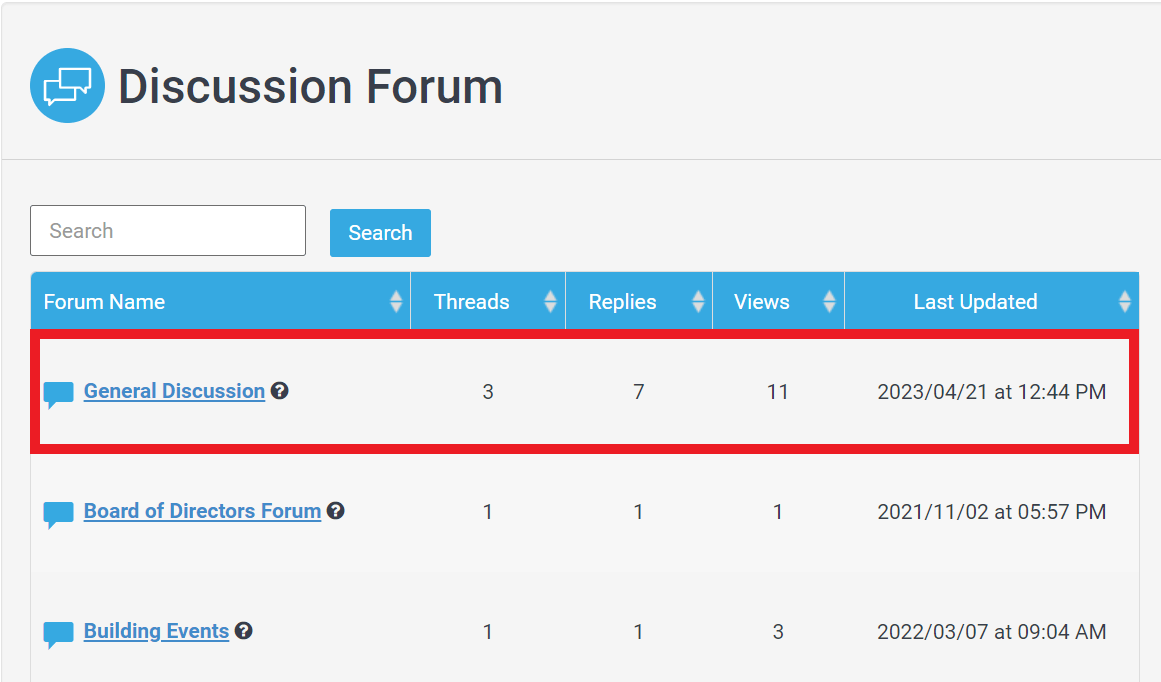Click the Building Events speech bubble icon
The width and height of the screenshot is (1161, 682).
59,634
